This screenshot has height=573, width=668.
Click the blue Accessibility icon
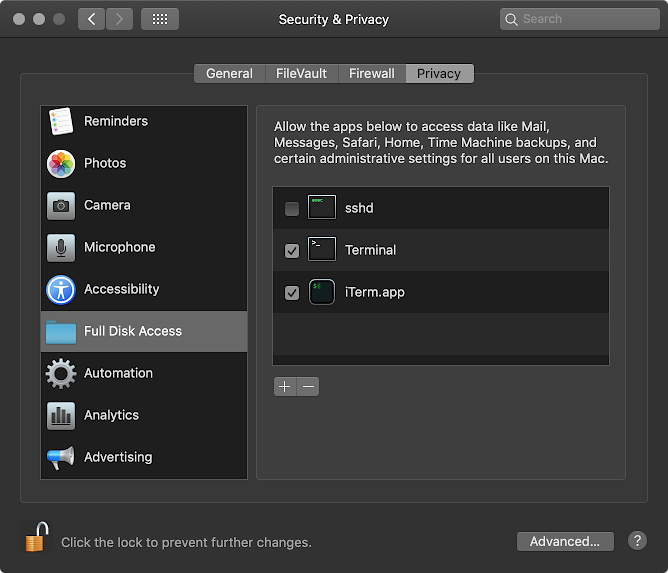point(61,290)
